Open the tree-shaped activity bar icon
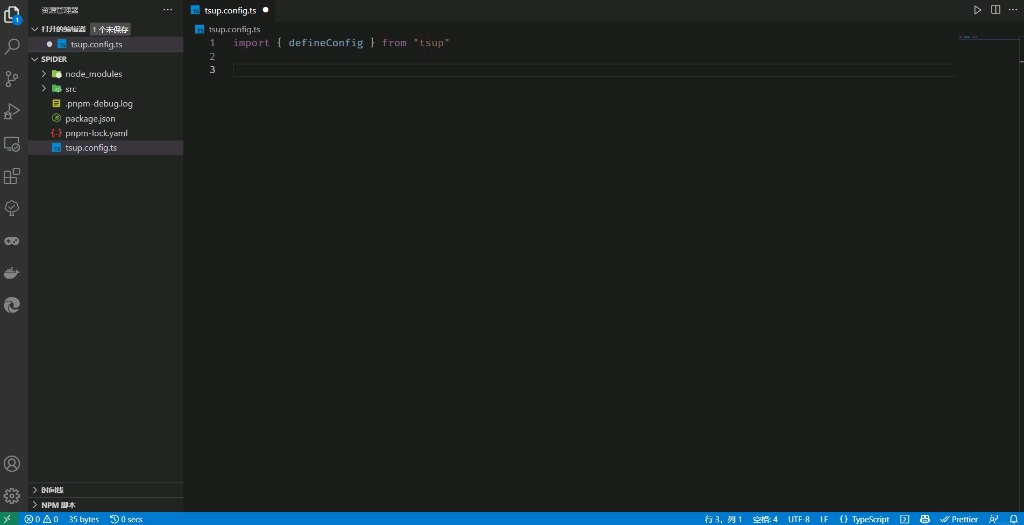The image size is (1024, 525). (12, 208)
